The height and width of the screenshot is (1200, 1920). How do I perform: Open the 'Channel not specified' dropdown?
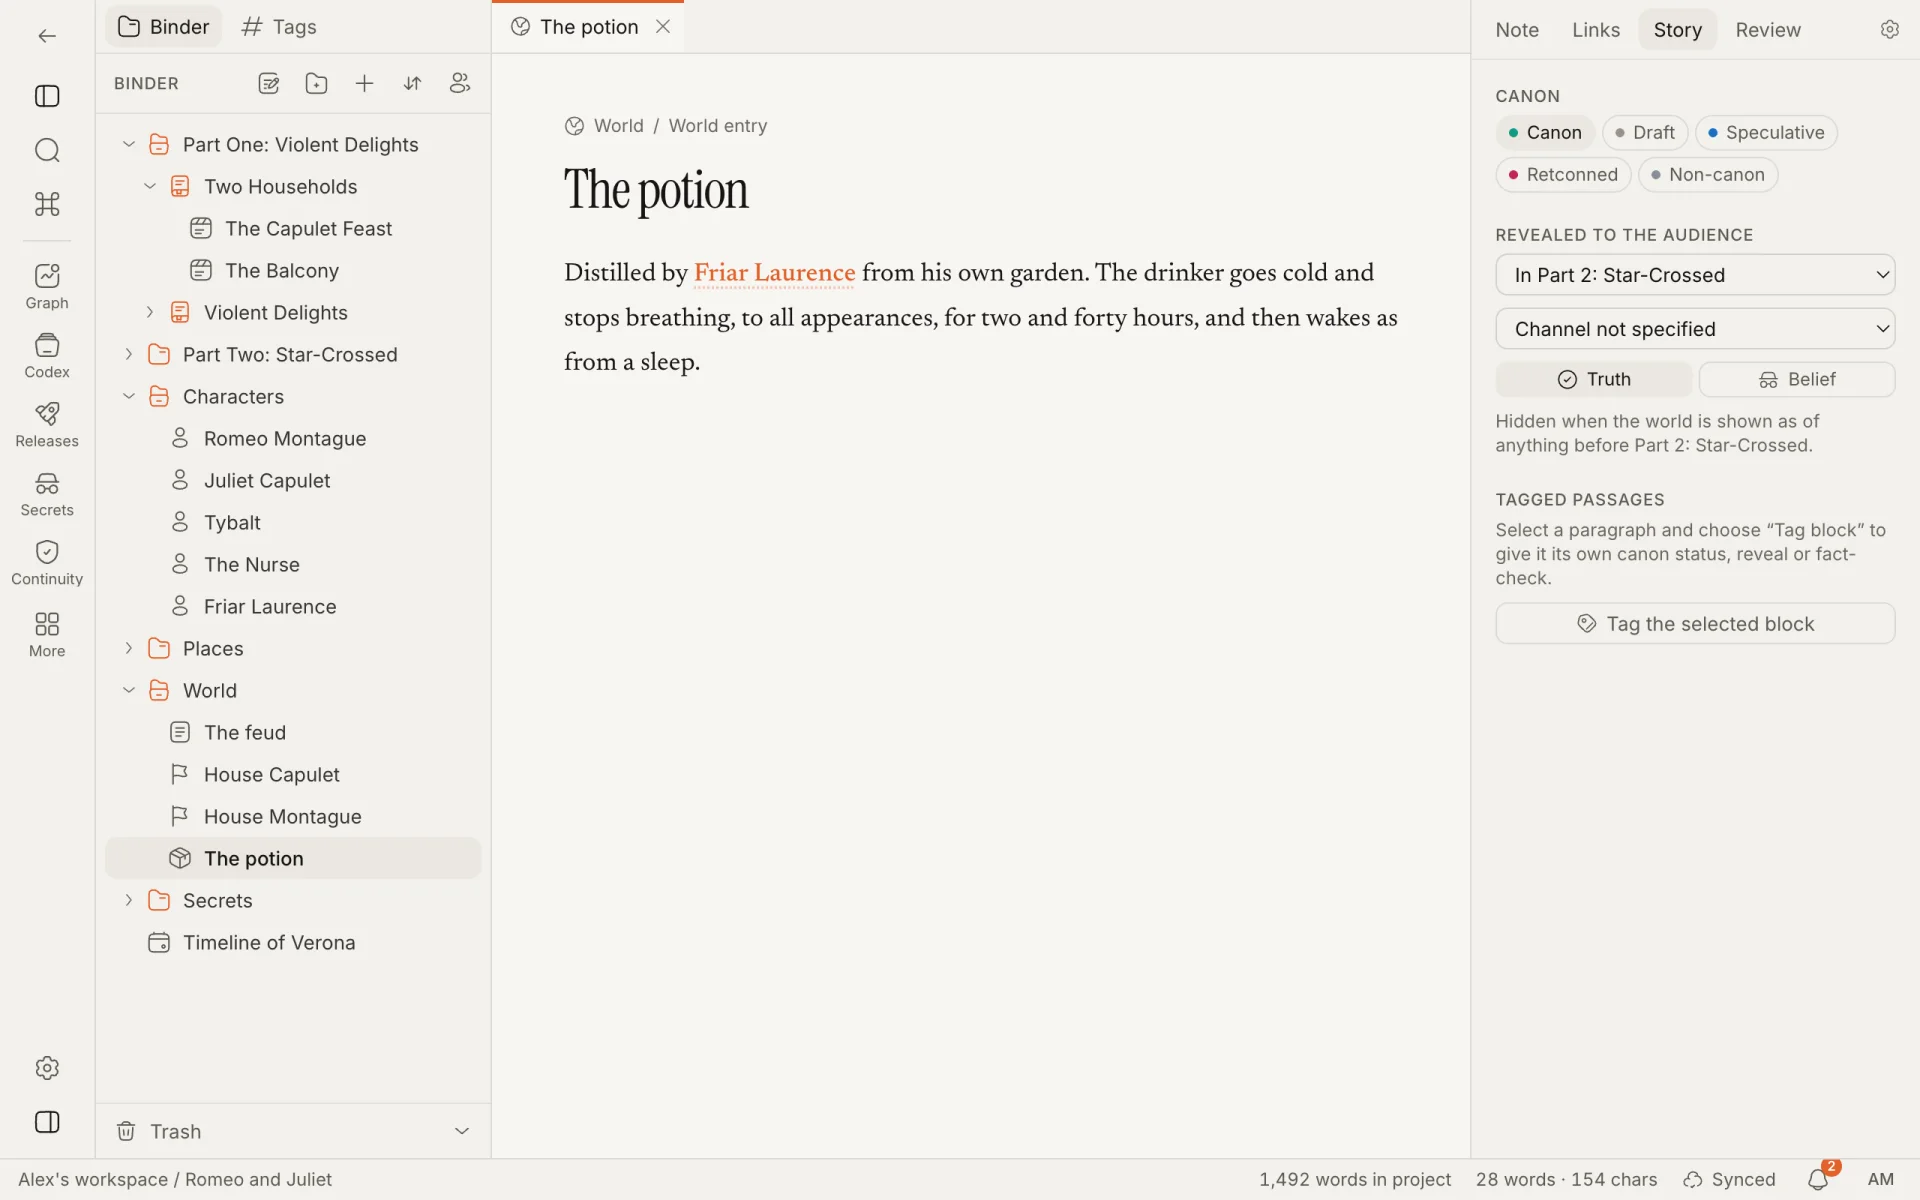pos(1695,329)
